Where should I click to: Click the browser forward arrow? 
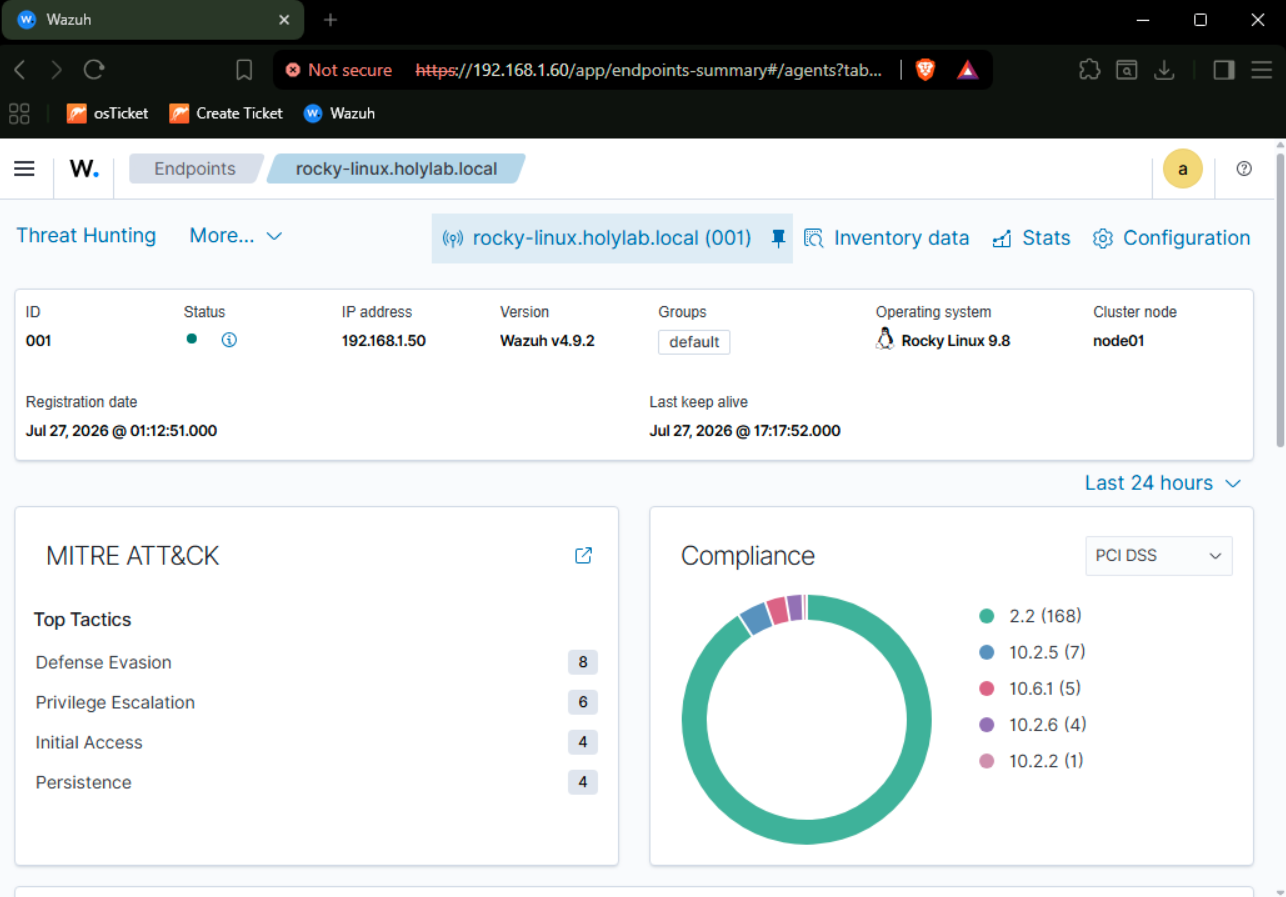point(56,70)
